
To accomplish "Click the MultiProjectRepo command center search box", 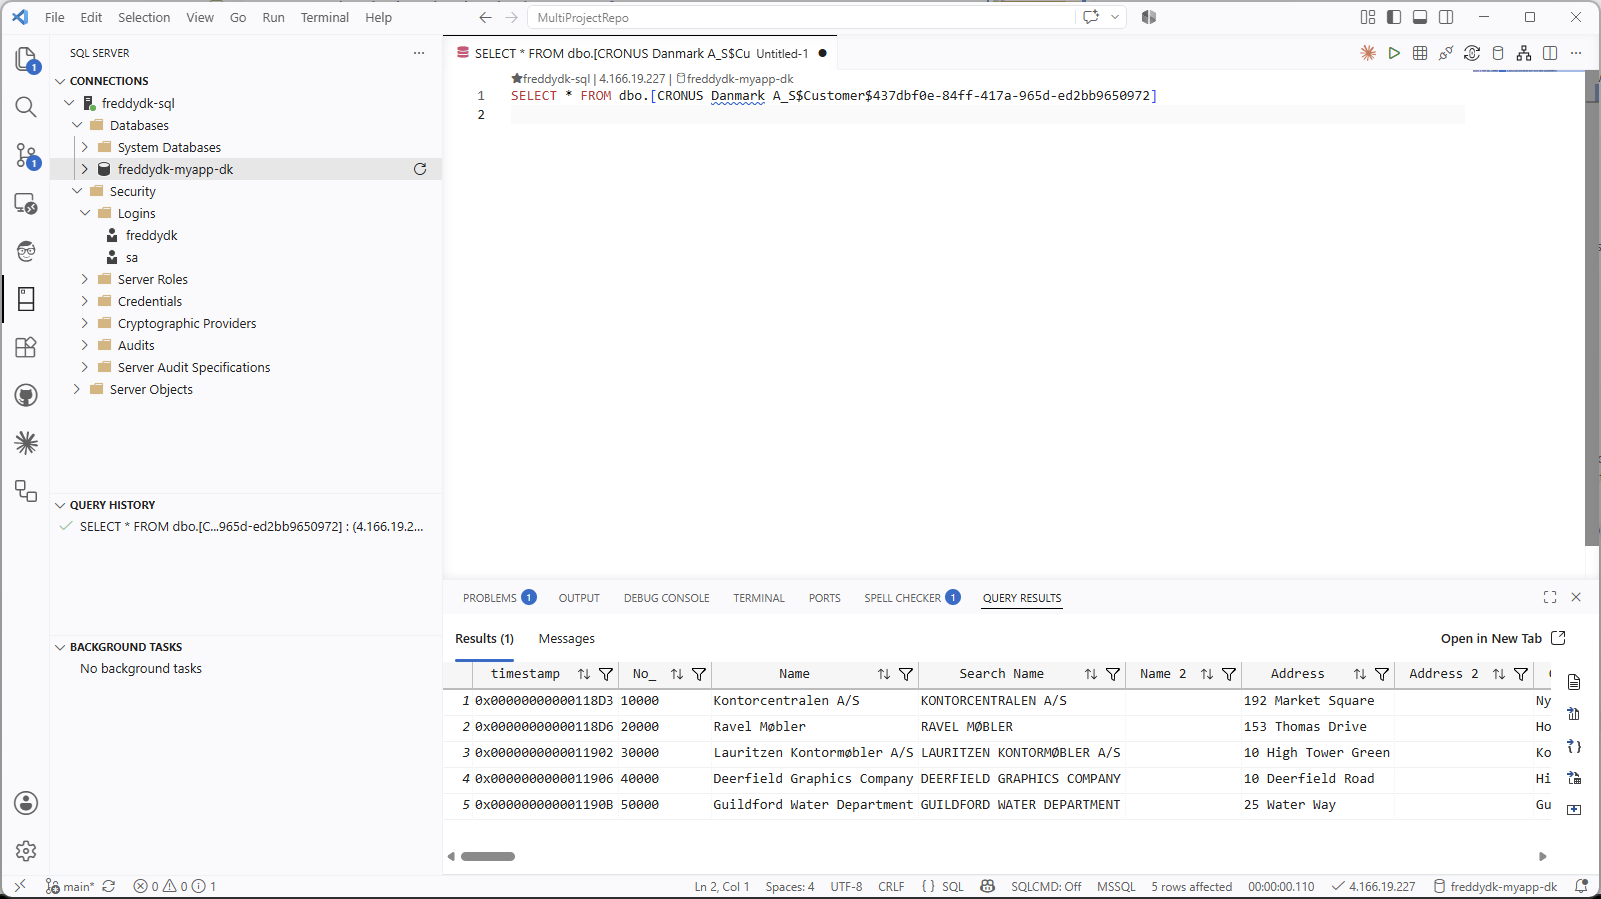I will click(802, 17).
